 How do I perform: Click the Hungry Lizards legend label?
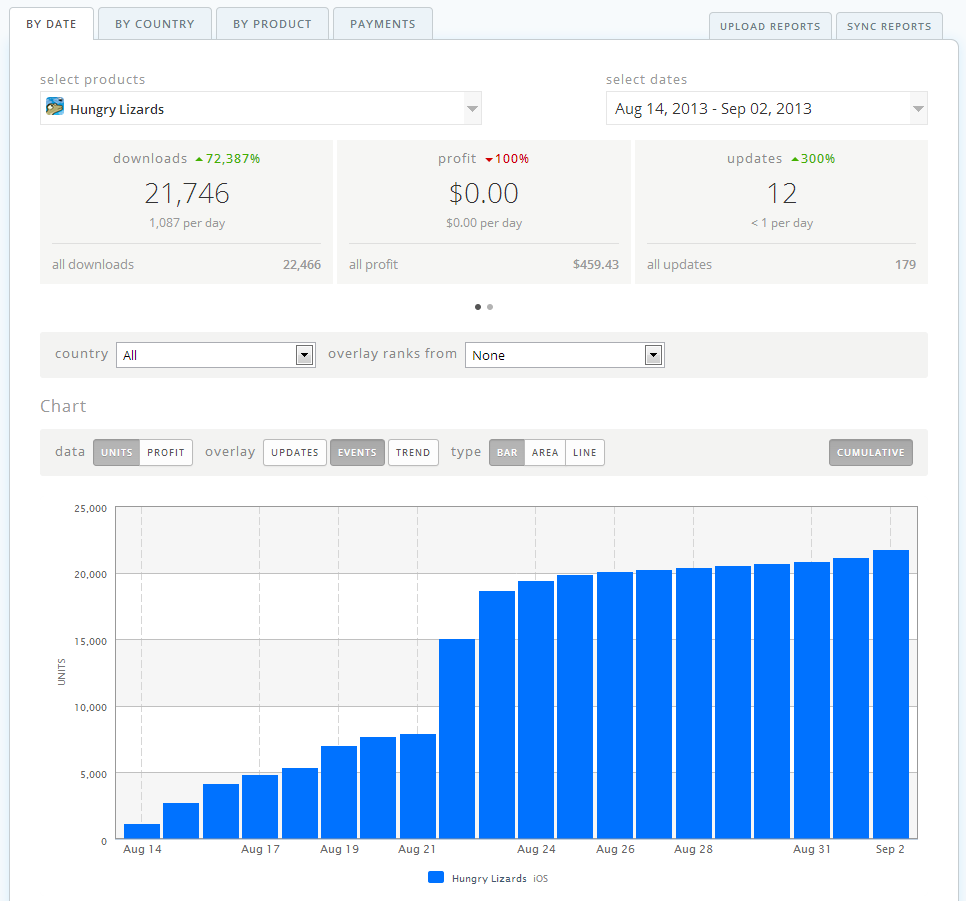click(489, 878)
